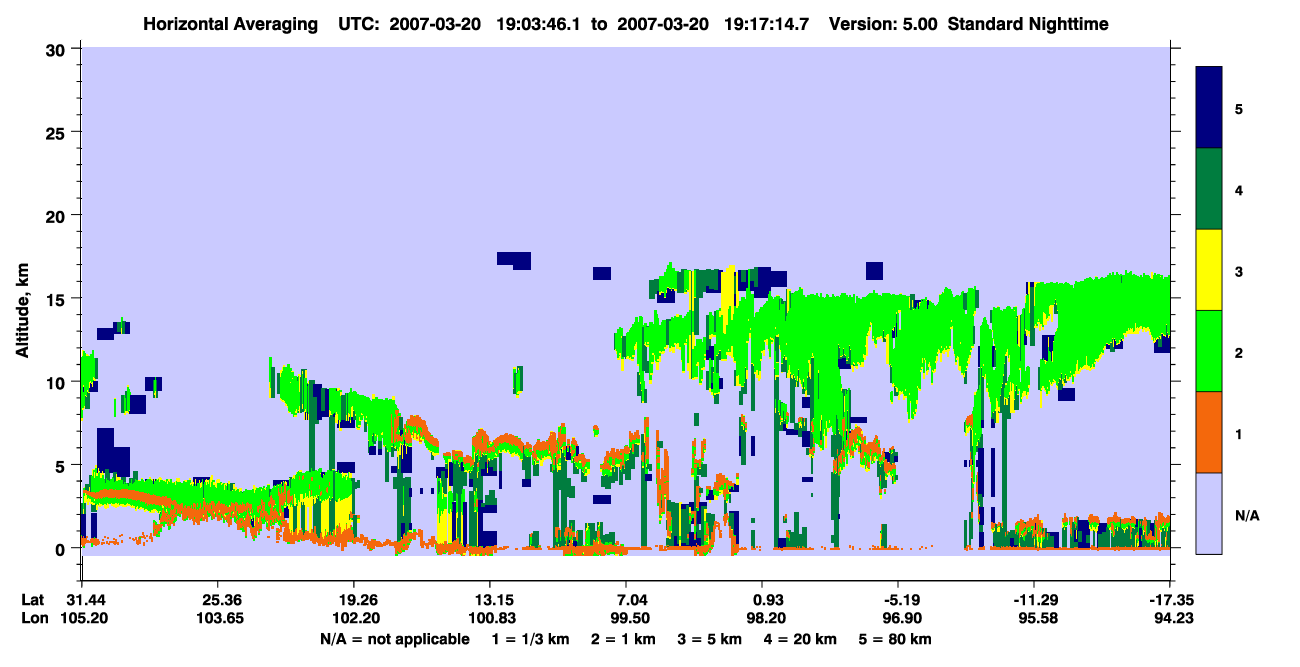1300x667 pixels.
Task: Click the y-axis tick label 5
Action: click(x=63, y=465)
